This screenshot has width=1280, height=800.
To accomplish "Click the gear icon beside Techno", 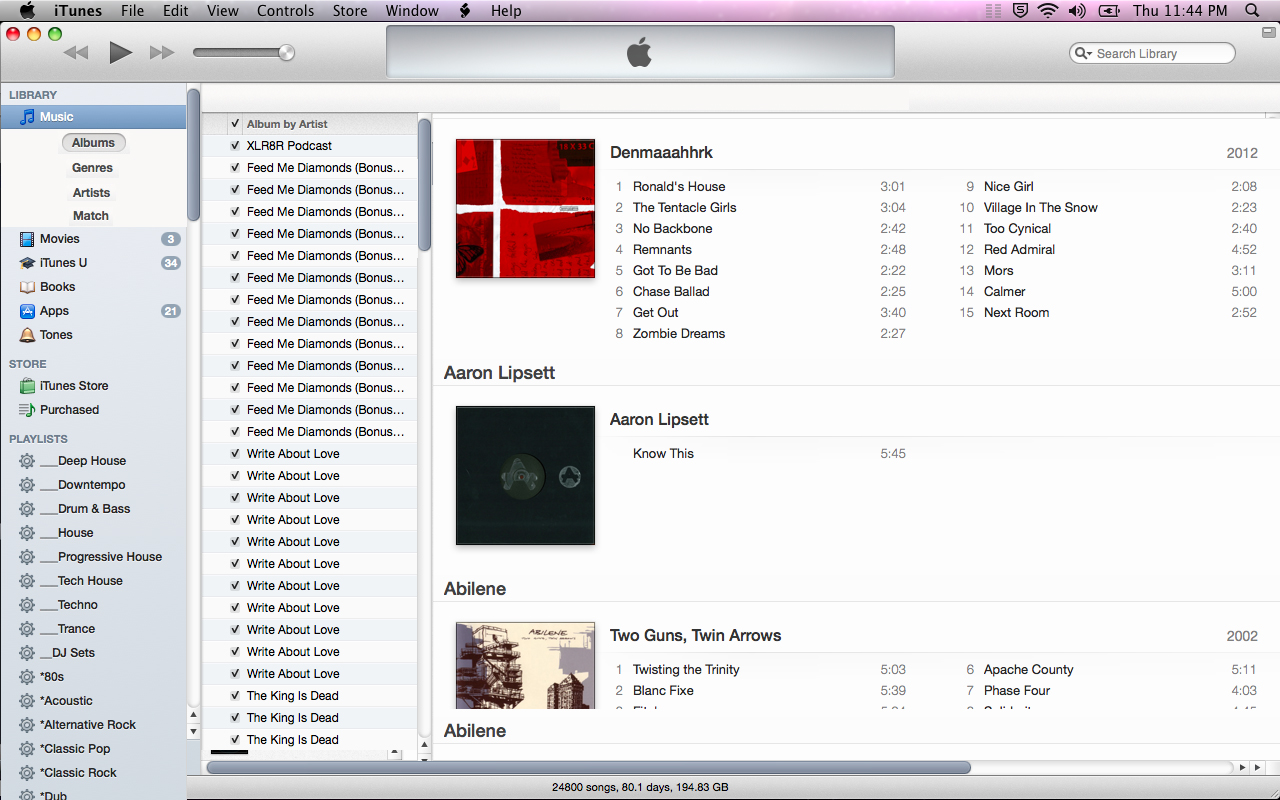I will tap(27, 605).
